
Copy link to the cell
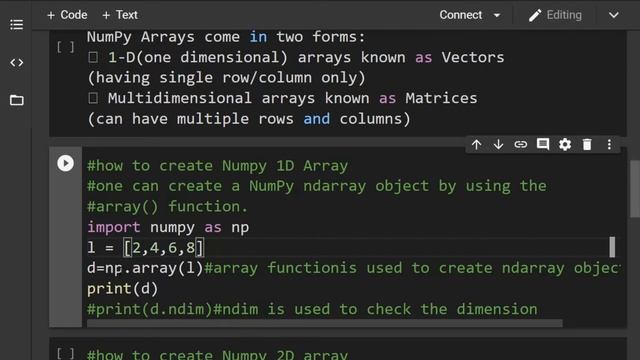(x=520, y=144)
